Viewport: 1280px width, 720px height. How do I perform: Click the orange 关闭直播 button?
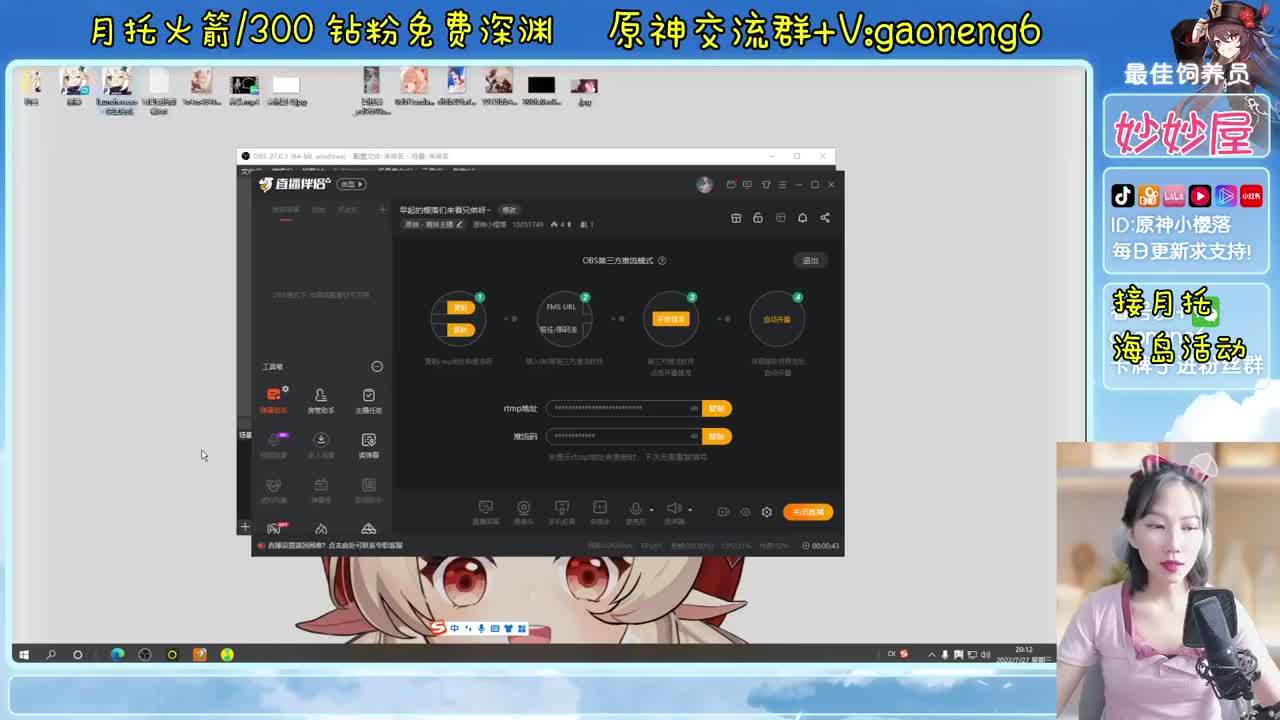(x=808, y=512)
